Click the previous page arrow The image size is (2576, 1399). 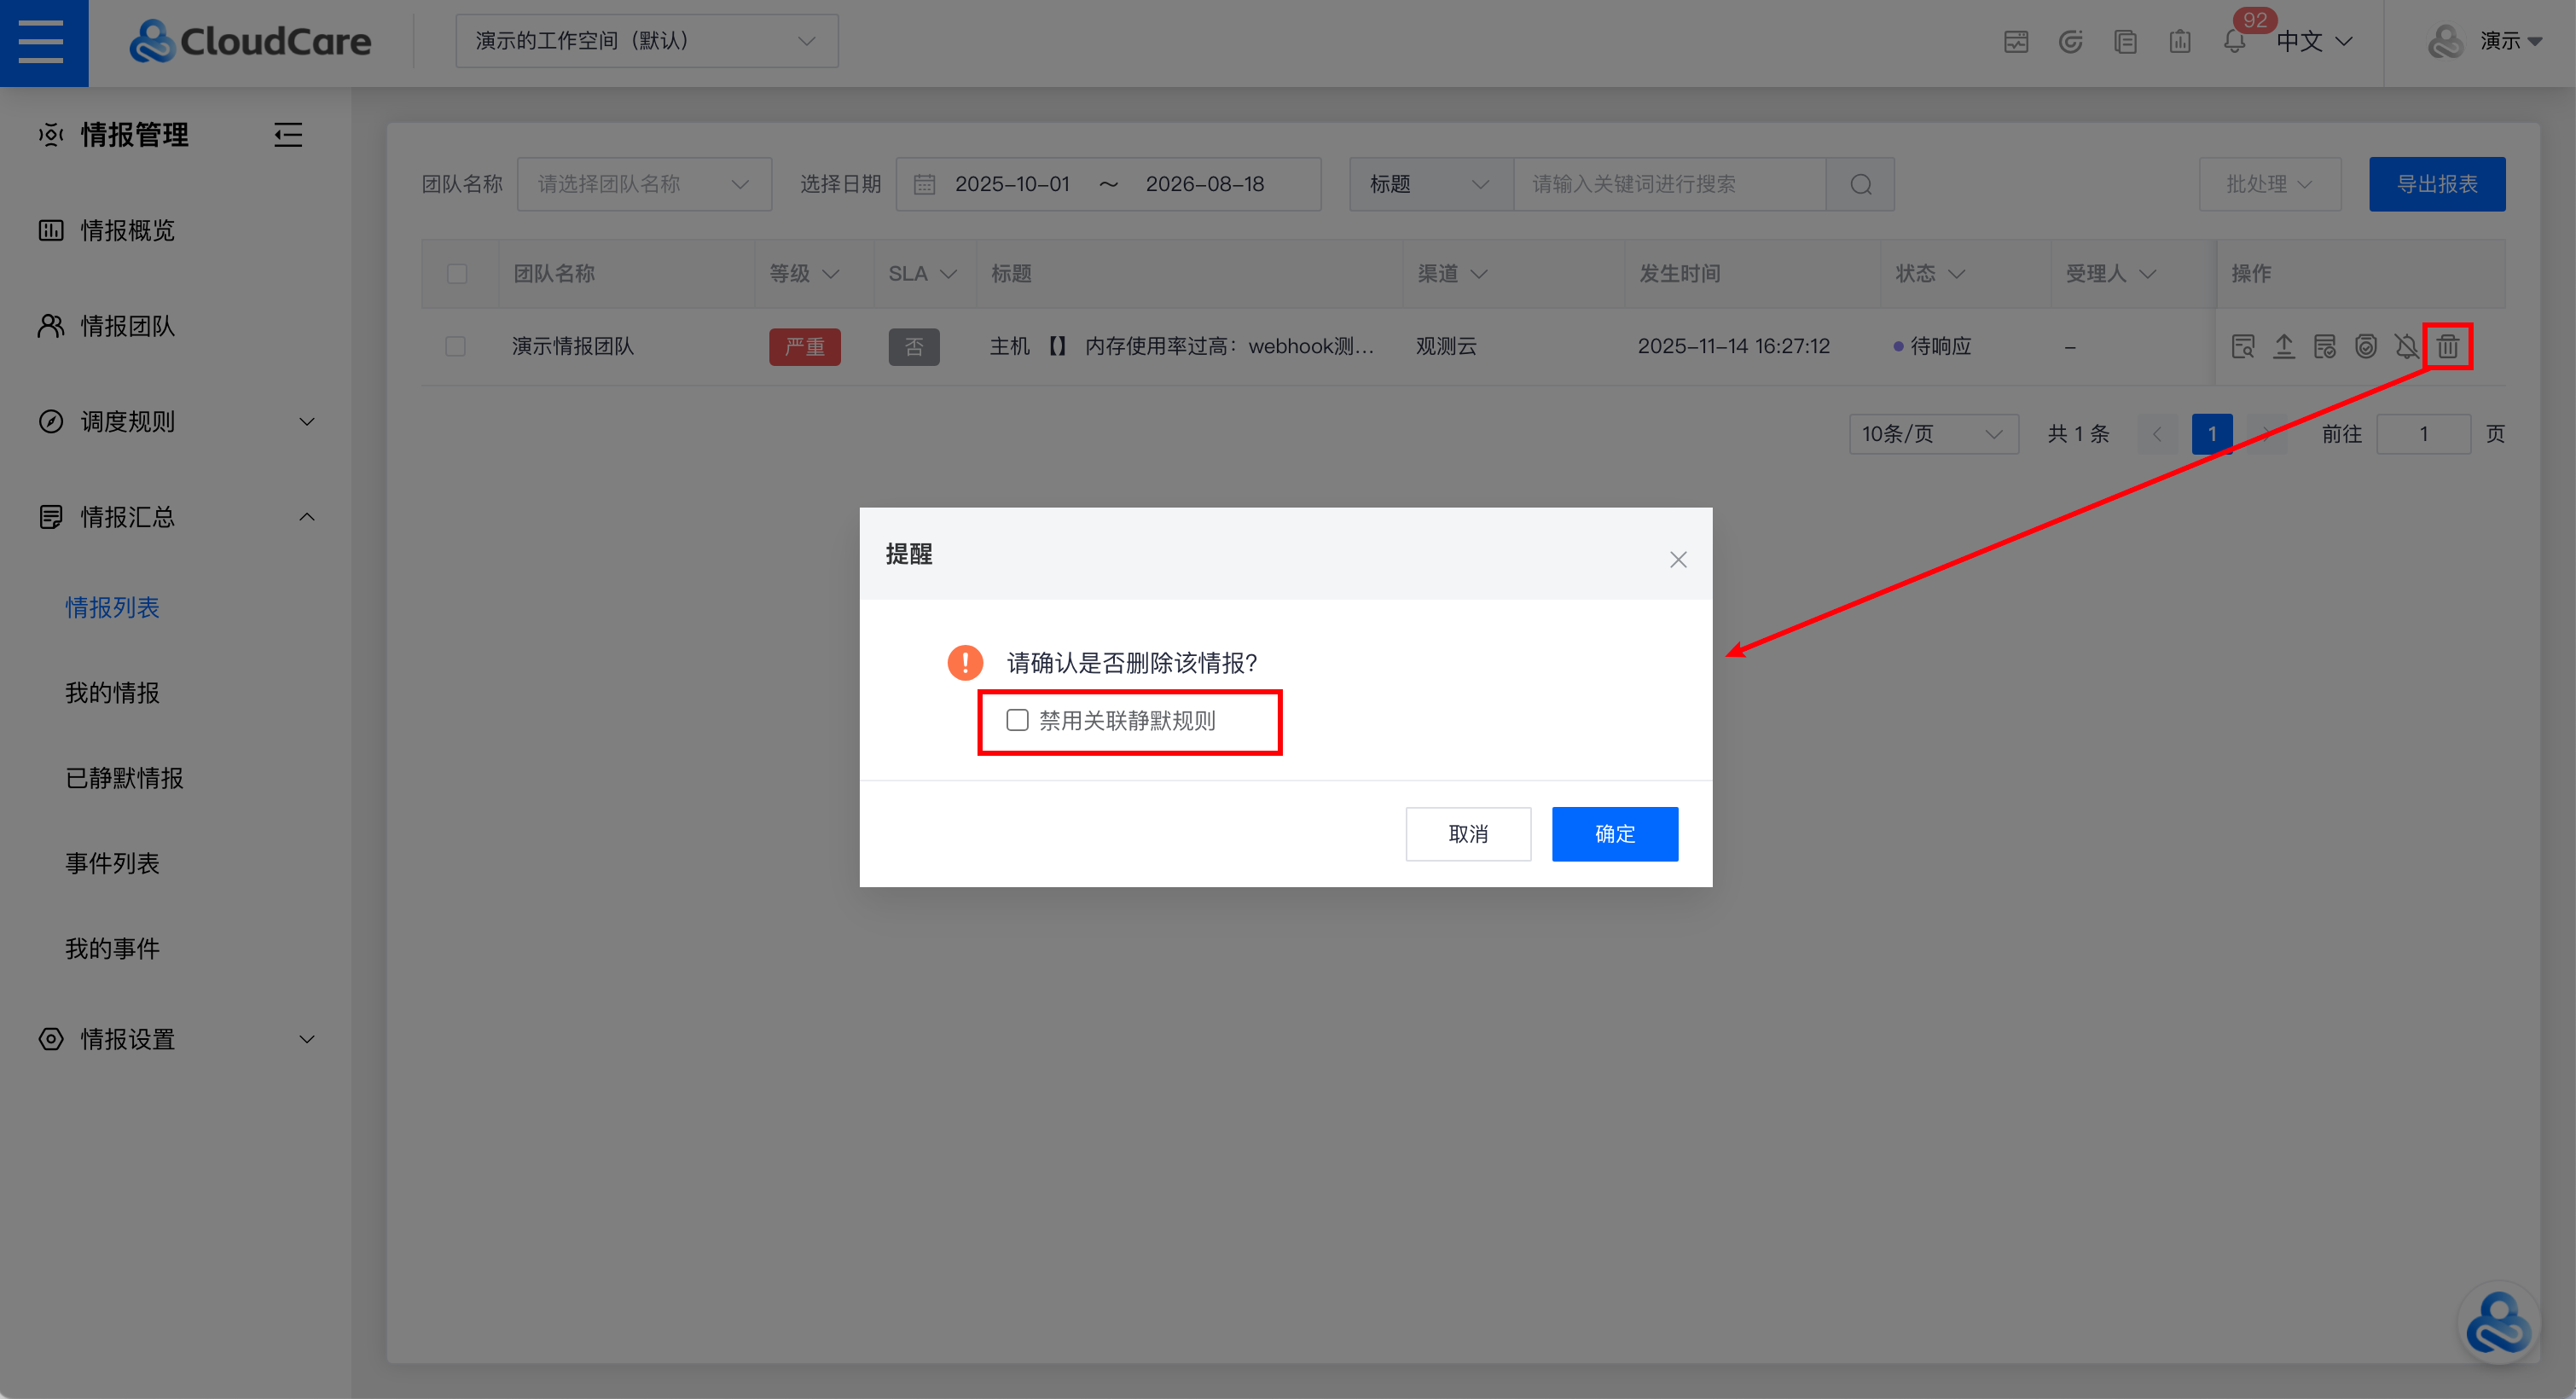tap(2157, 435)
